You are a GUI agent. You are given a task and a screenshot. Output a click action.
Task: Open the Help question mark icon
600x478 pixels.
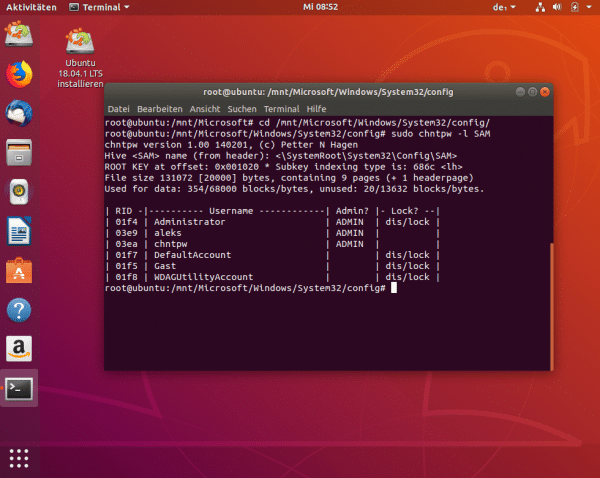[19, 309]
